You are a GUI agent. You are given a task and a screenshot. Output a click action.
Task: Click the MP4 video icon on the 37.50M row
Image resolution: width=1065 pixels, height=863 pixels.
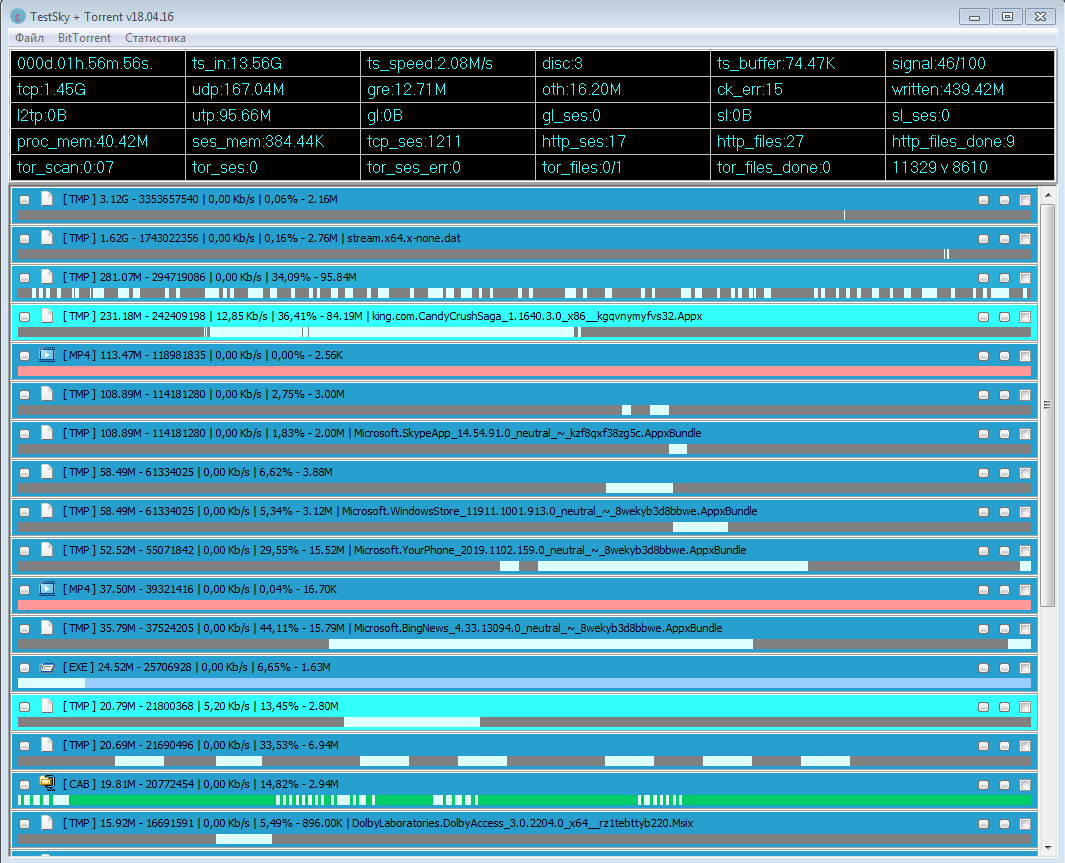point(46,589)
